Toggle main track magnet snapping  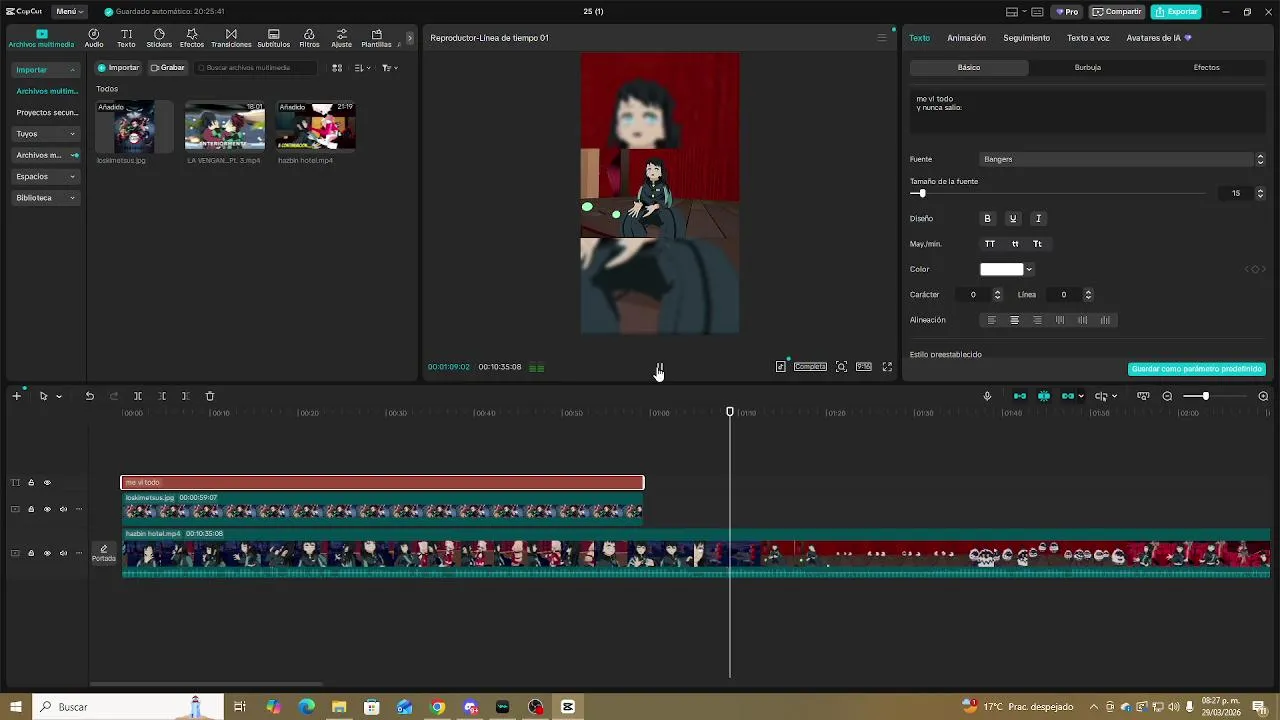[x=1020, y=396]
